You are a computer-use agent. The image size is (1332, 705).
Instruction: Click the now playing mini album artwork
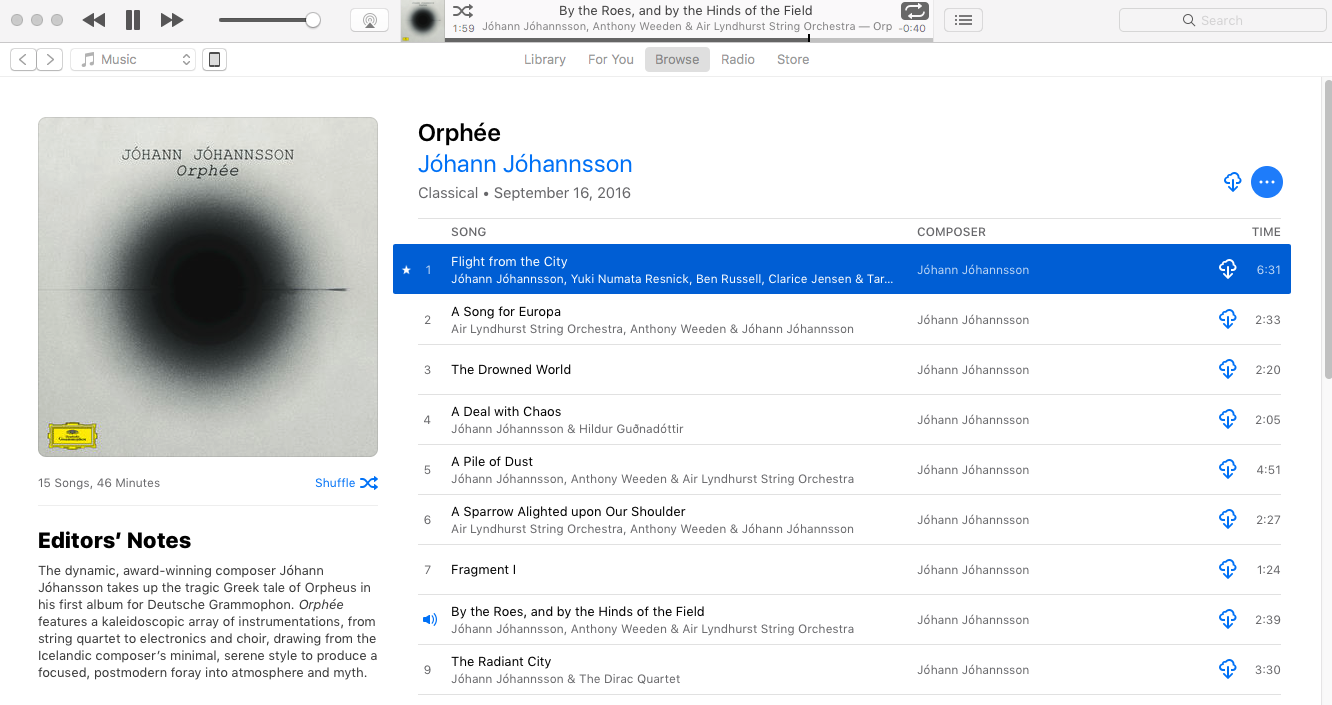pyautogui.click(x=423, y=21)
